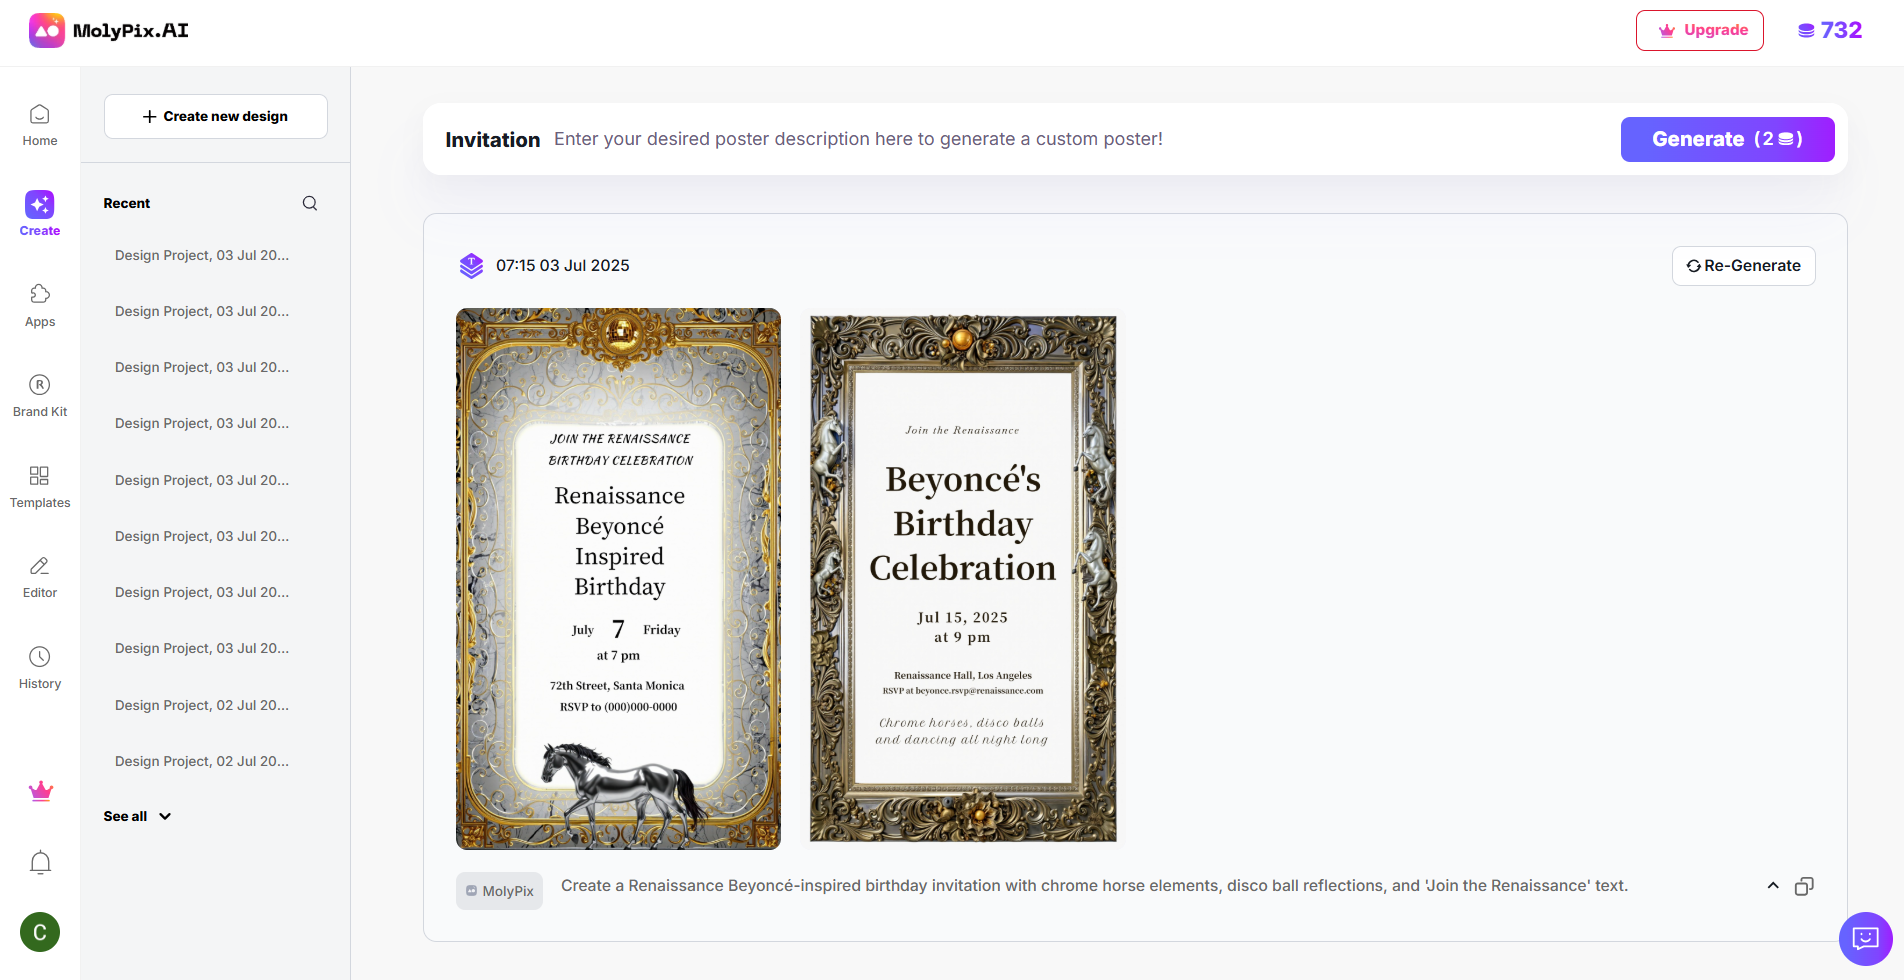This screenshot has width=1904, height=980.
Task: Click the Re-Generate button
Action: click(x=1744, y=266)
